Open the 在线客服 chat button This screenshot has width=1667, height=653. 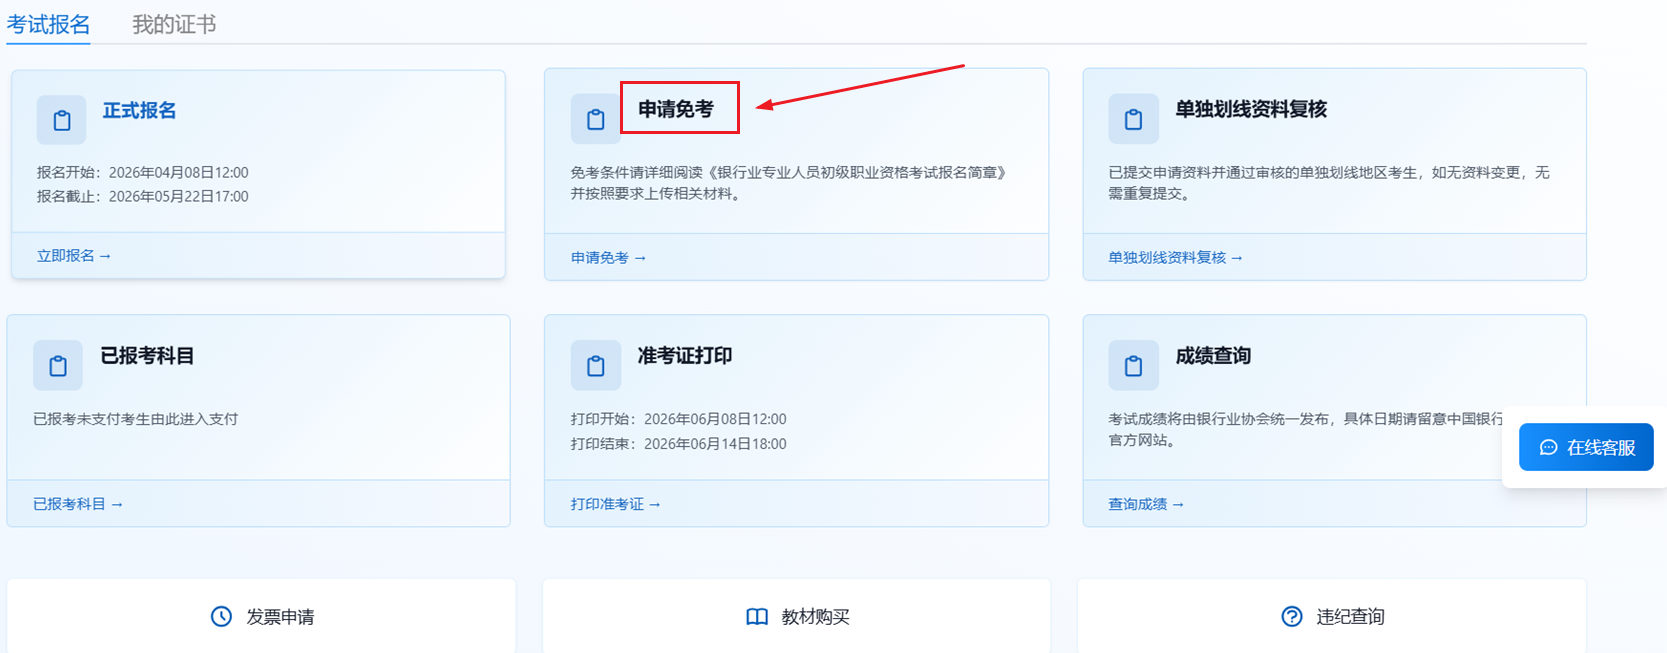(1586, 447)
